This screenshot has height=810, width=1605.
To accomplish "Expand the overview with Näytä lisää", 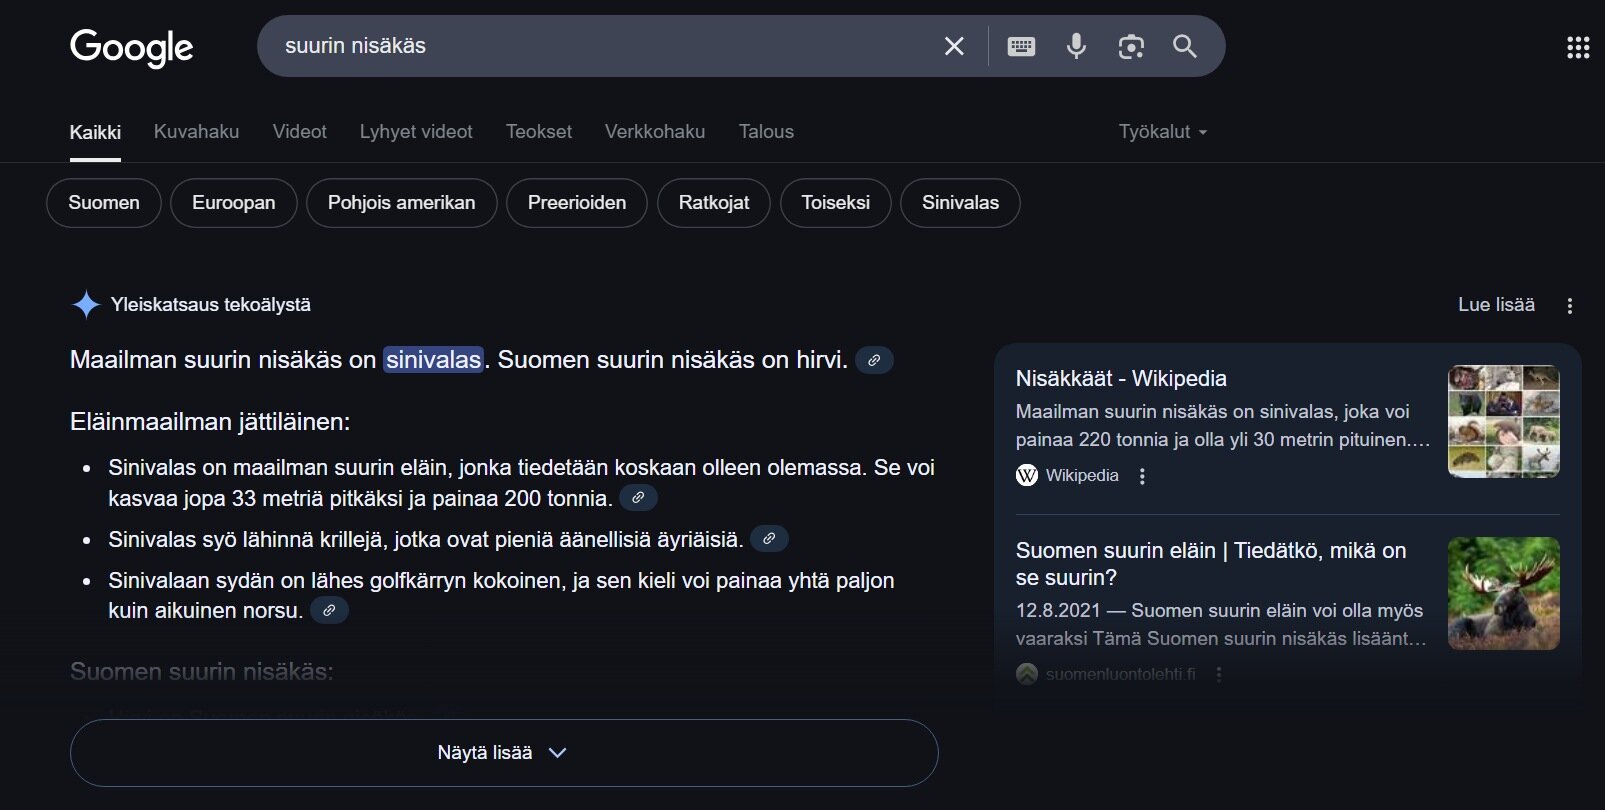I will [x=504, y=753].
